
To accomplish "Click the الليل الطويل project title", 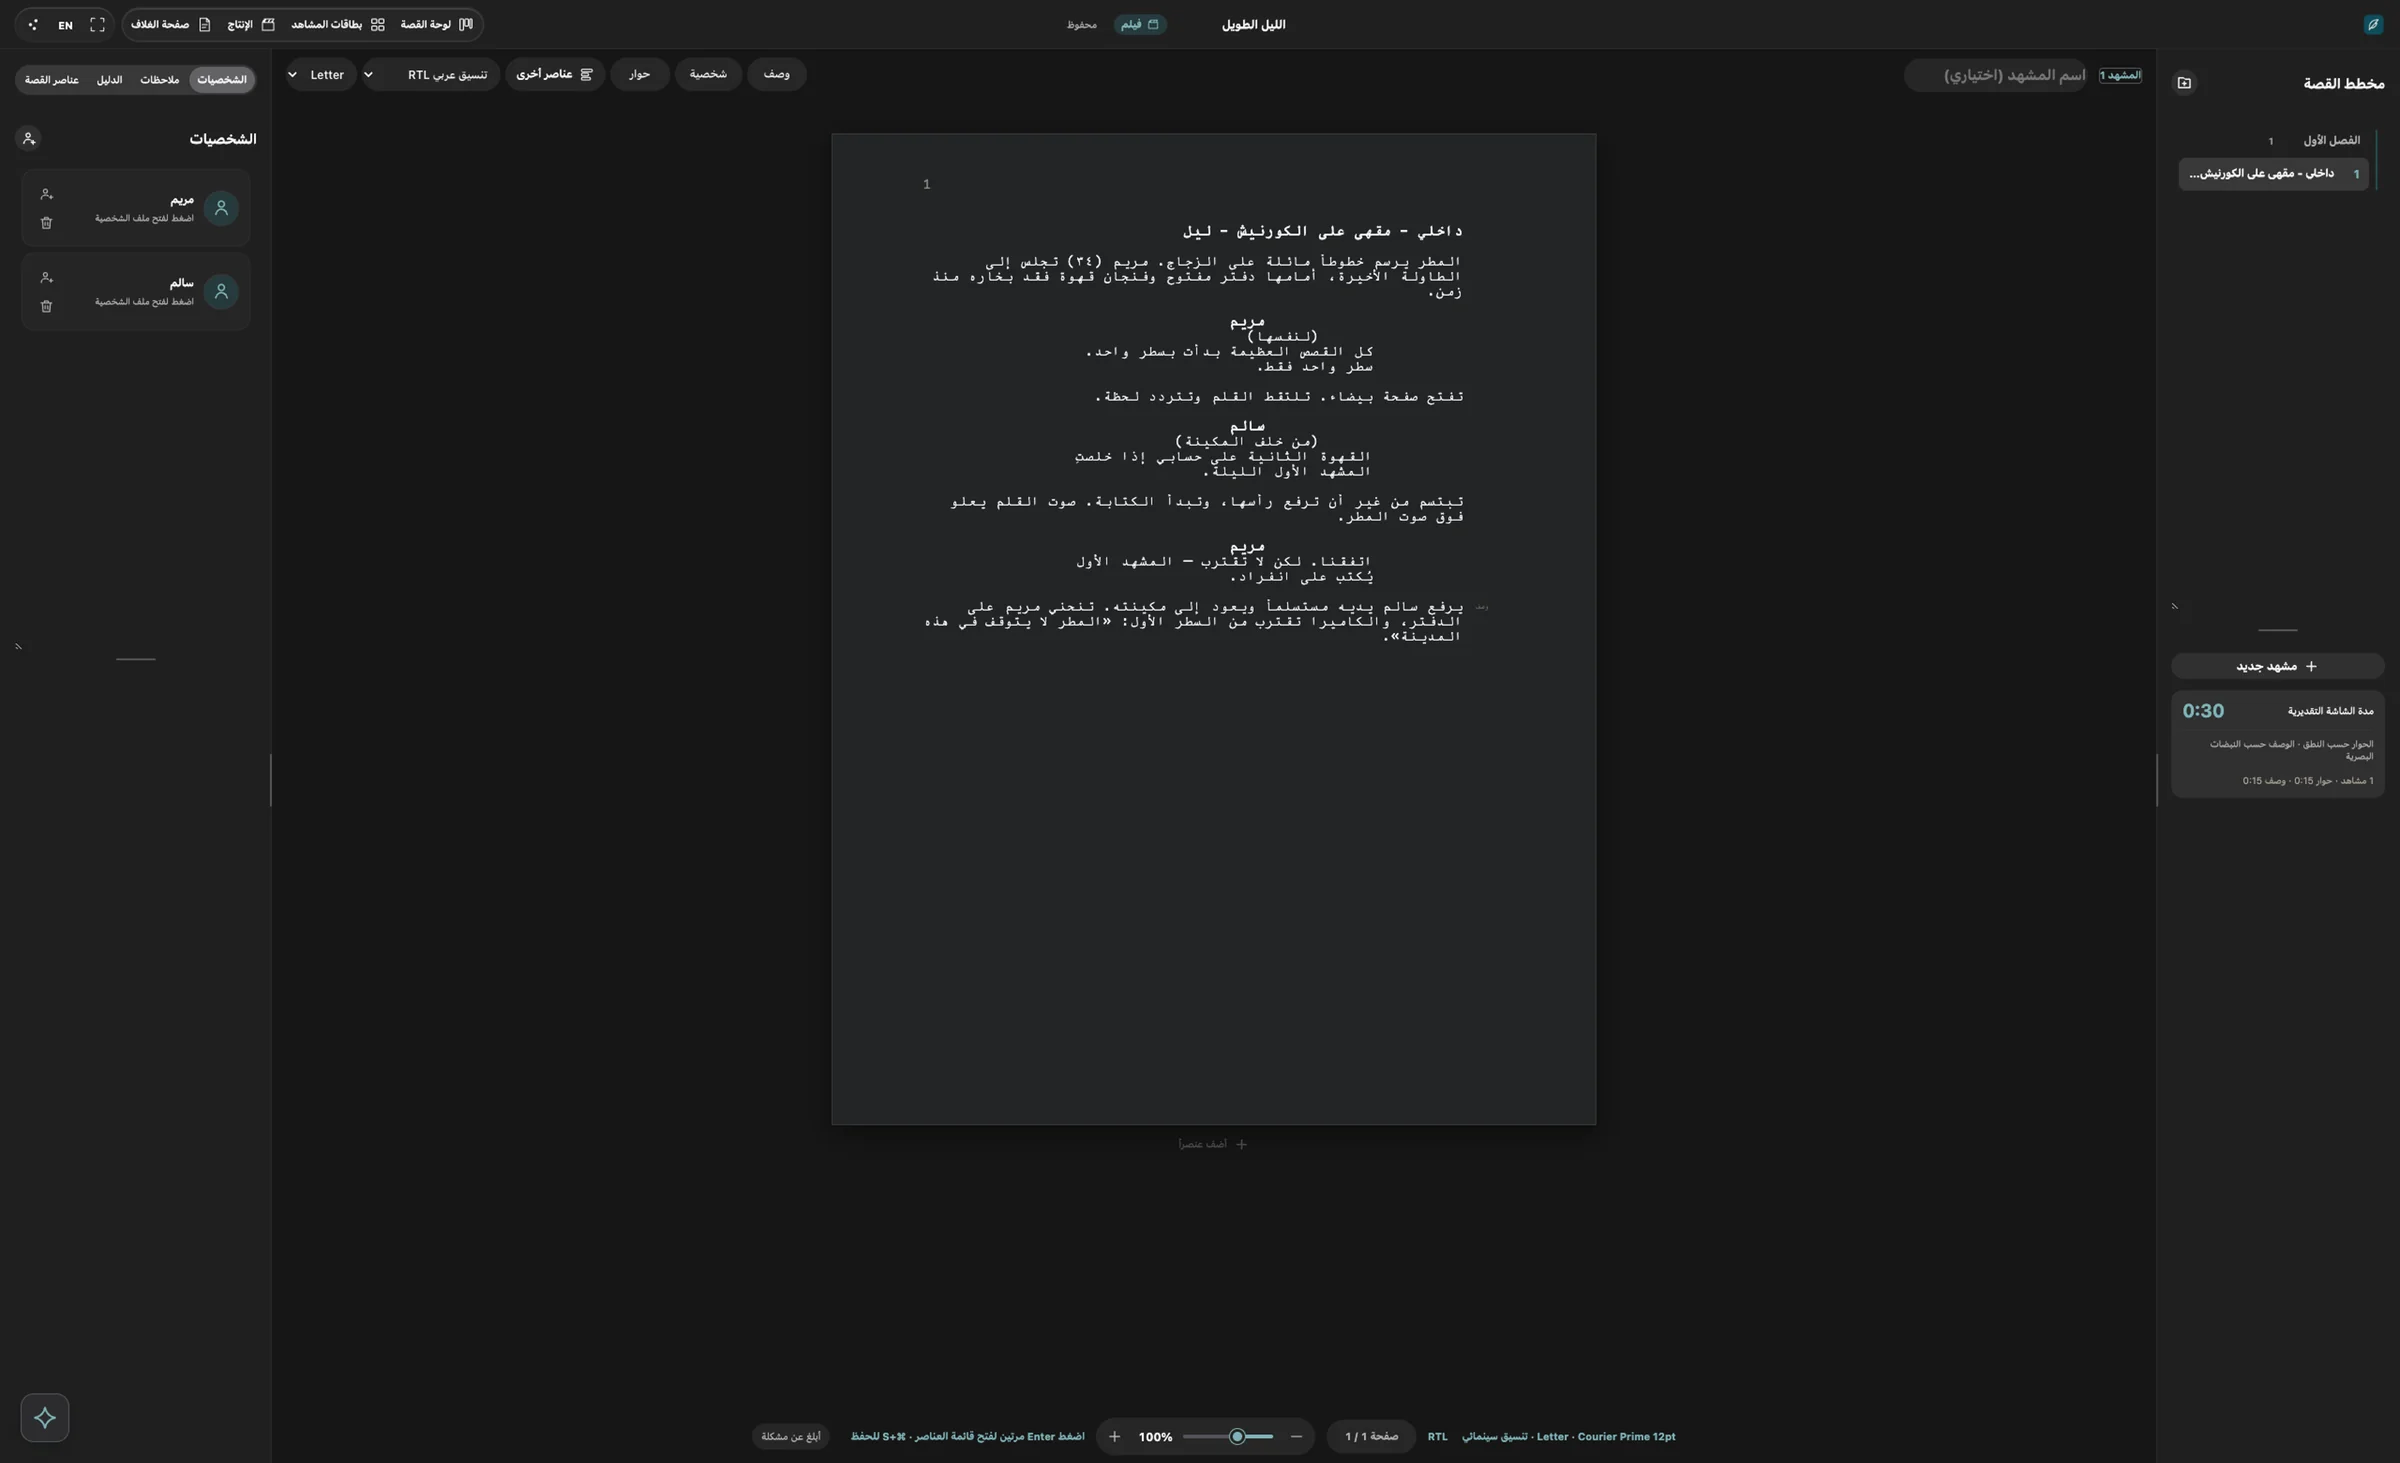I will coord(1253,25).
